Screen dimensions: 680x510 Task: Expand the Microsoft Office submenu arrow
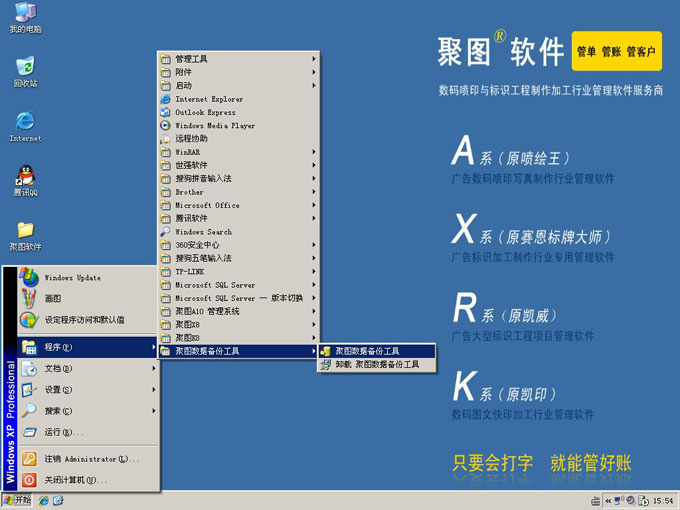pyautogui.click(x=314, y=205)
